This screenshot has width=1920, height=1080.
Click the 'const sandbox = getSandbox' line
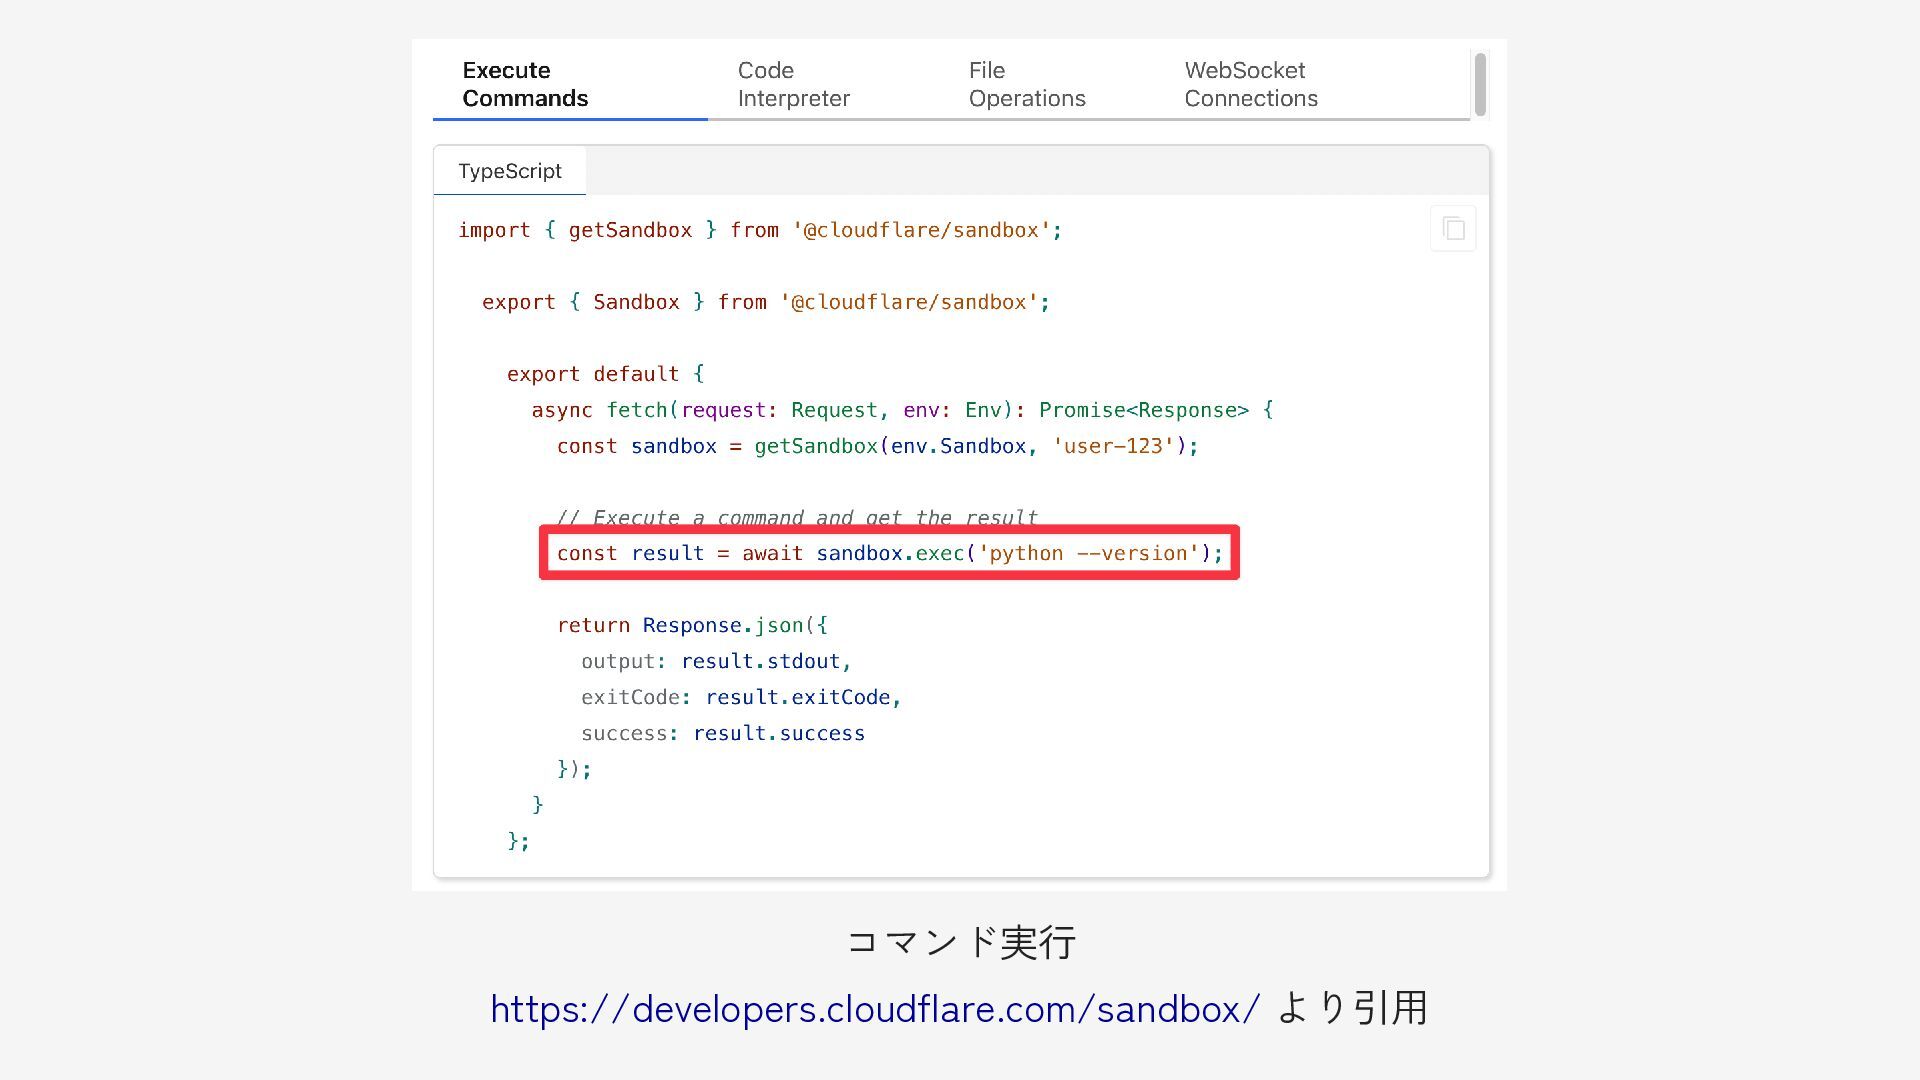click(x=876, y=446)
